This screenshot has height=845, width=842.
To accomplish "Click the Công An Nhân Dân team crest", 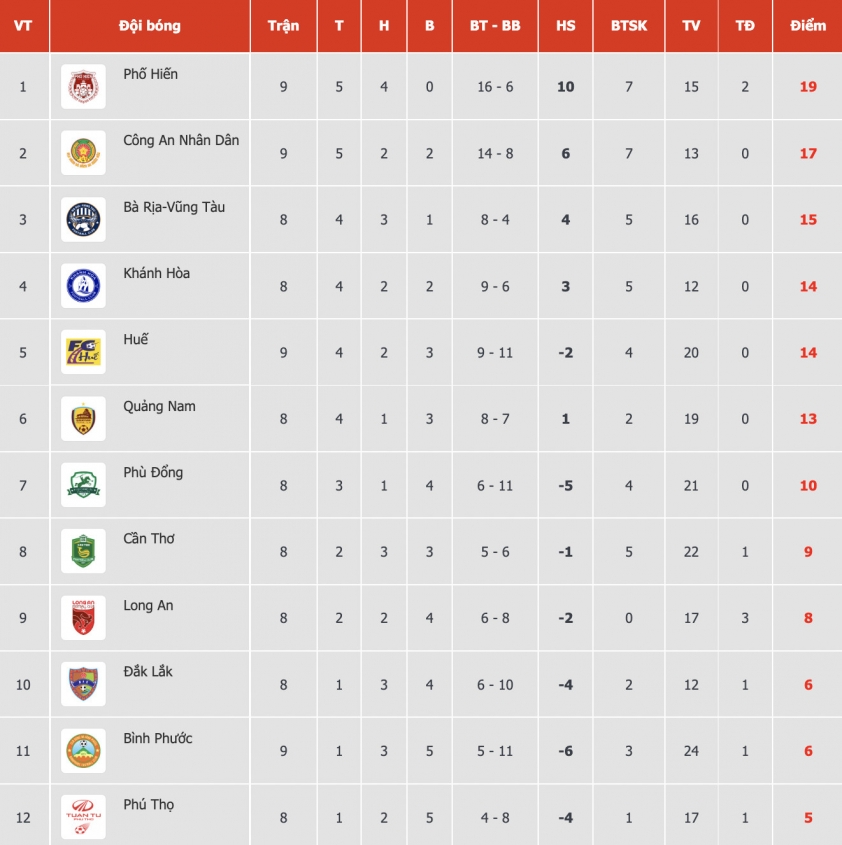I will [83, 153].
